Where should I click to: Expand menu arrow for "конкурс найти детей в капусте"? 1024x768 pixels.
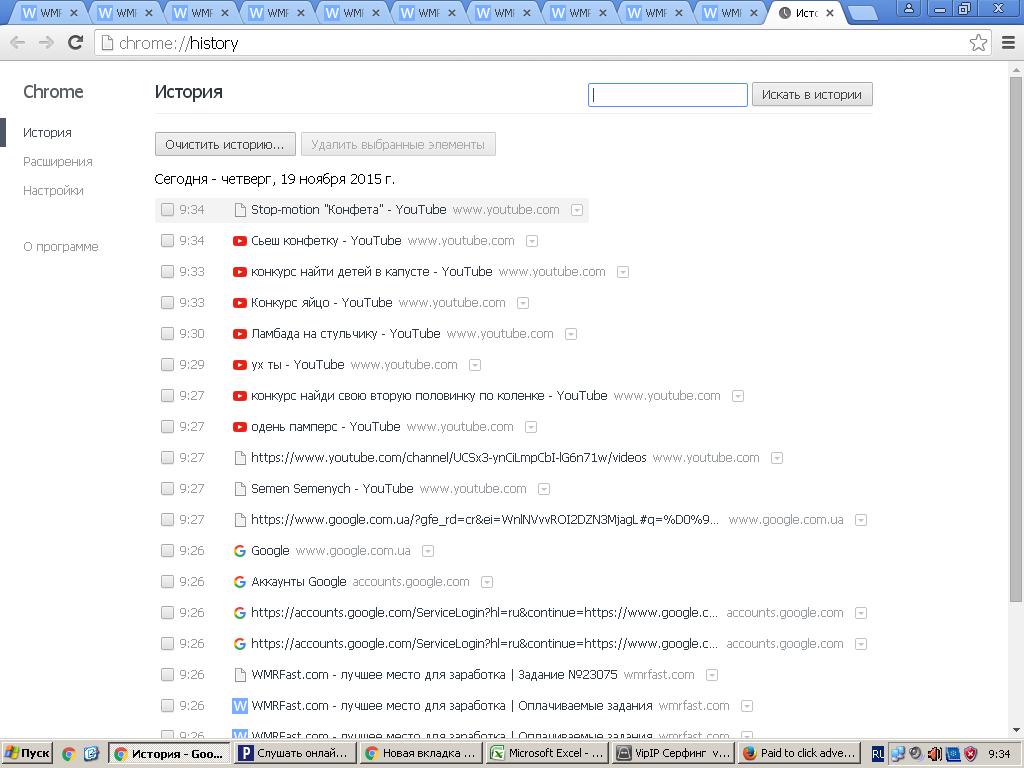pos(623,272)
